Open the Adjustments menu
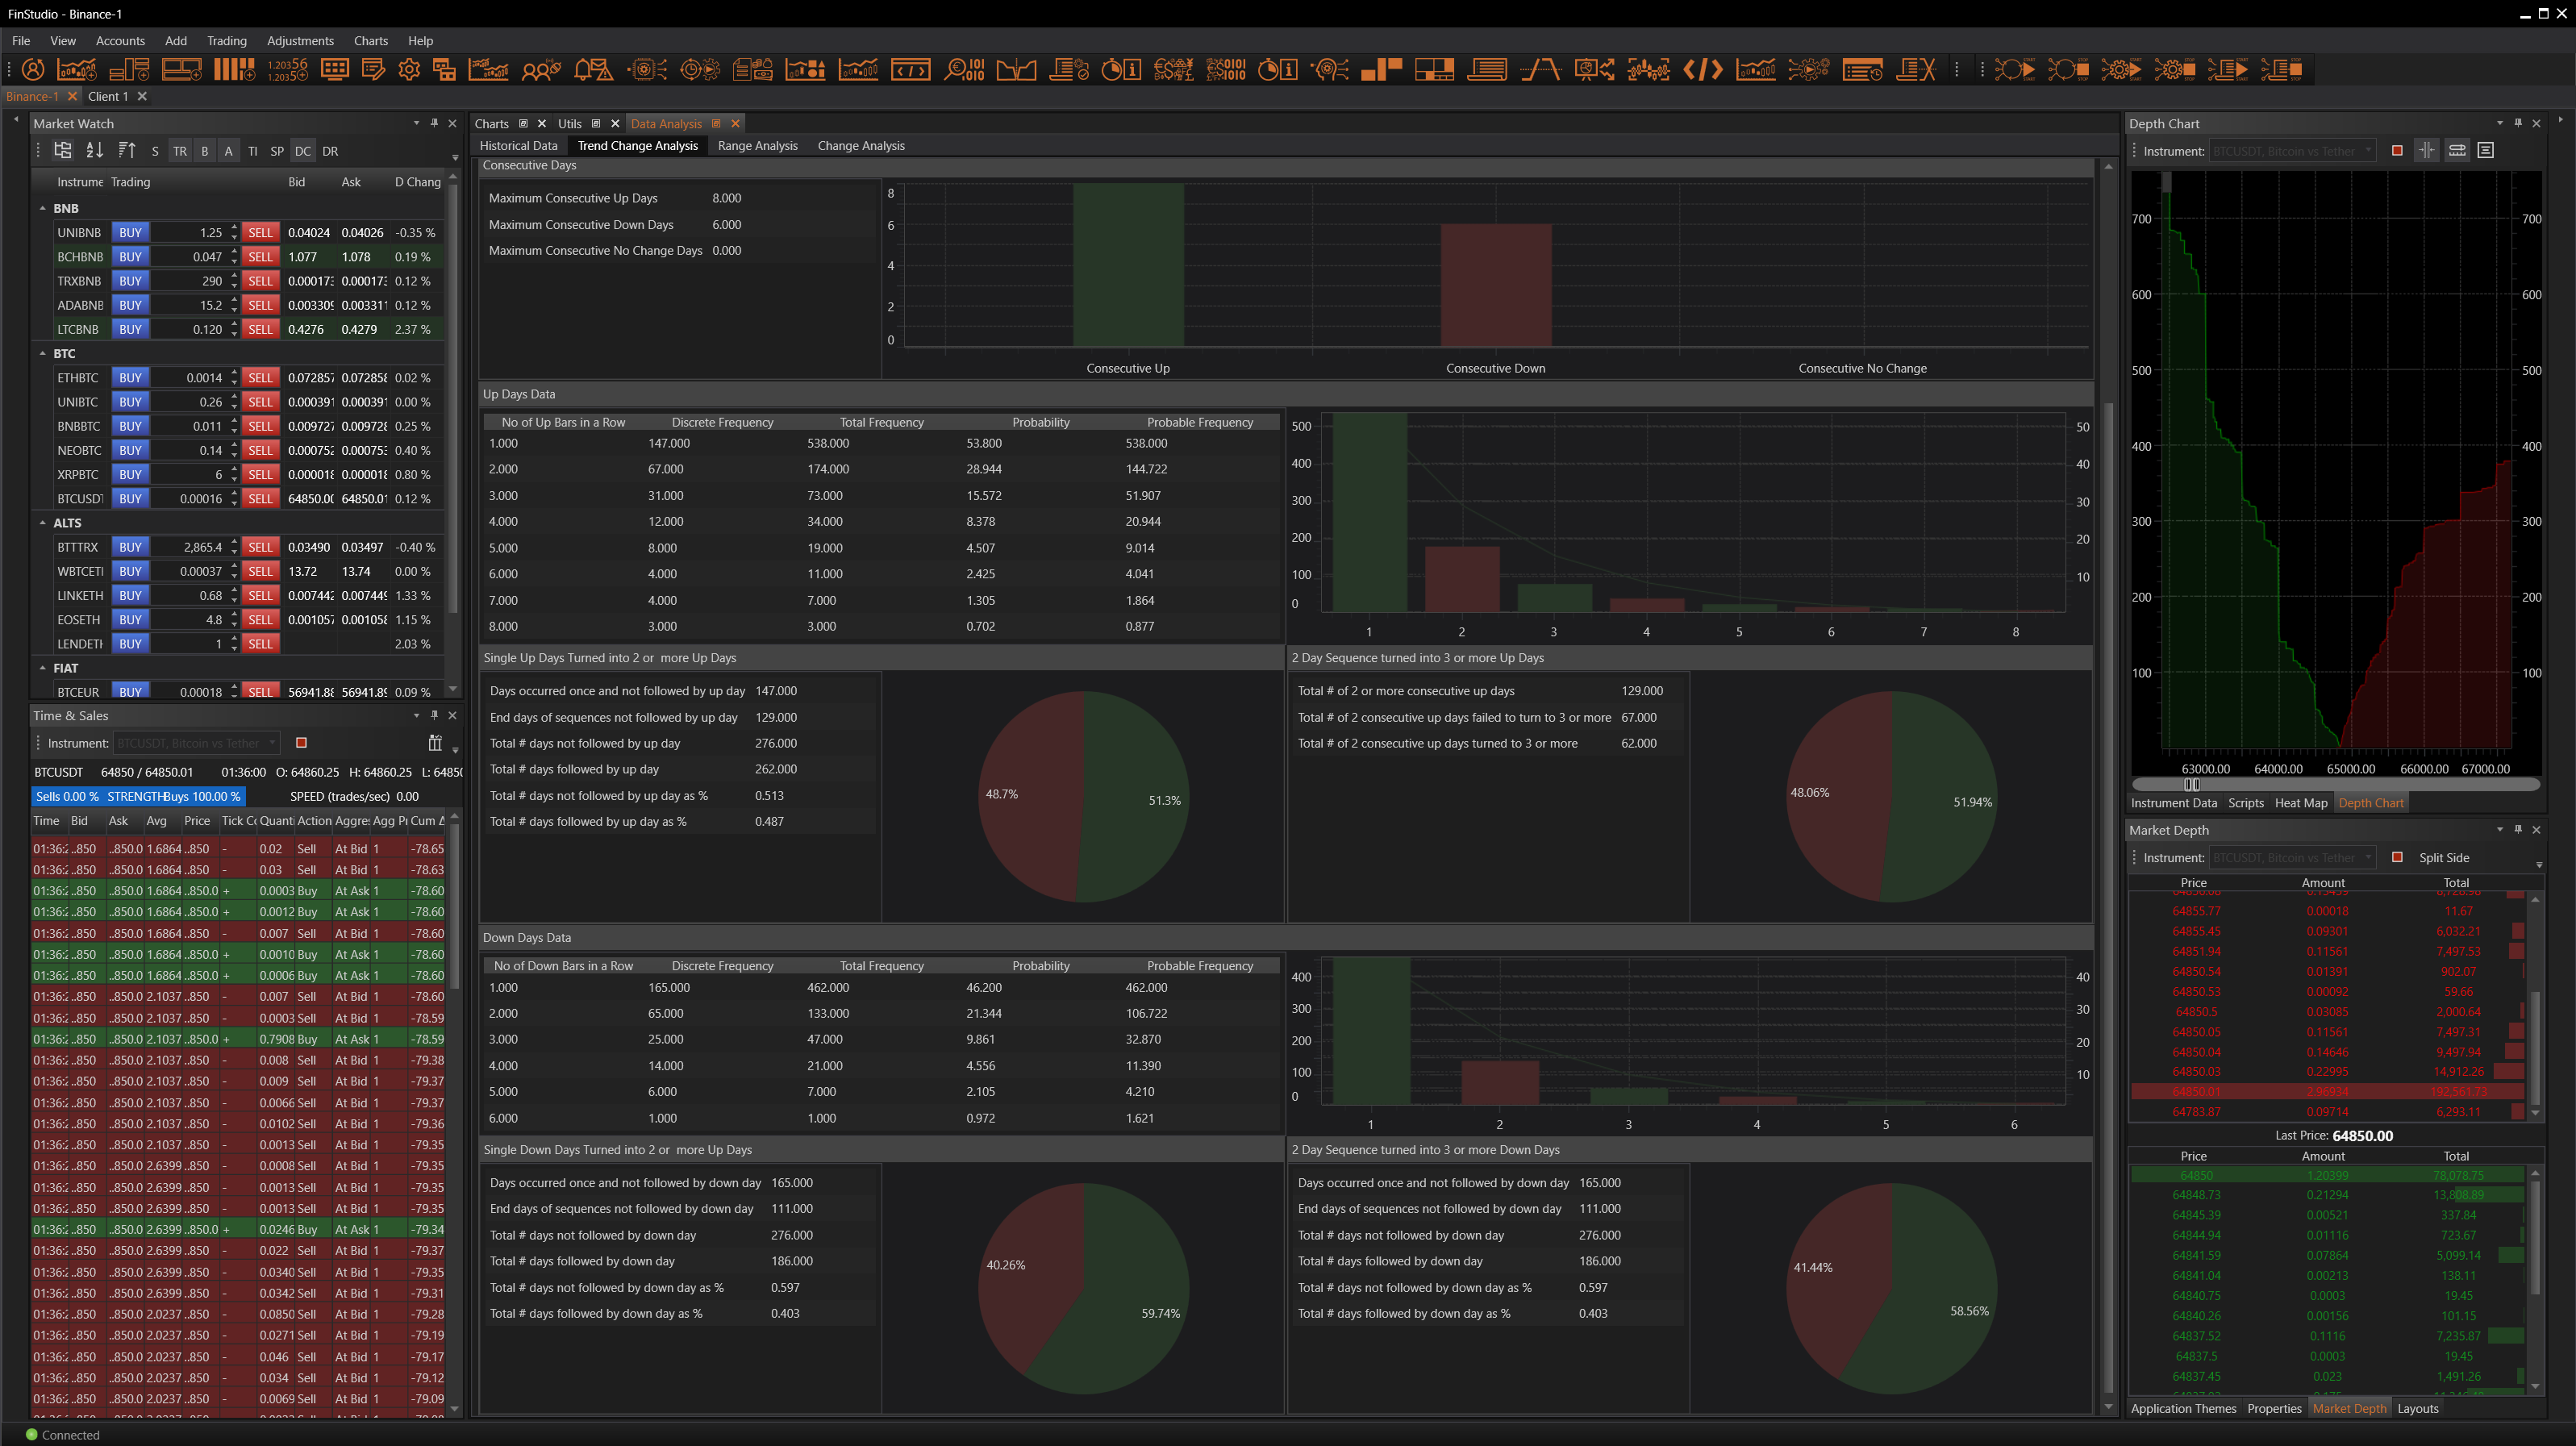 pos(300,41)
